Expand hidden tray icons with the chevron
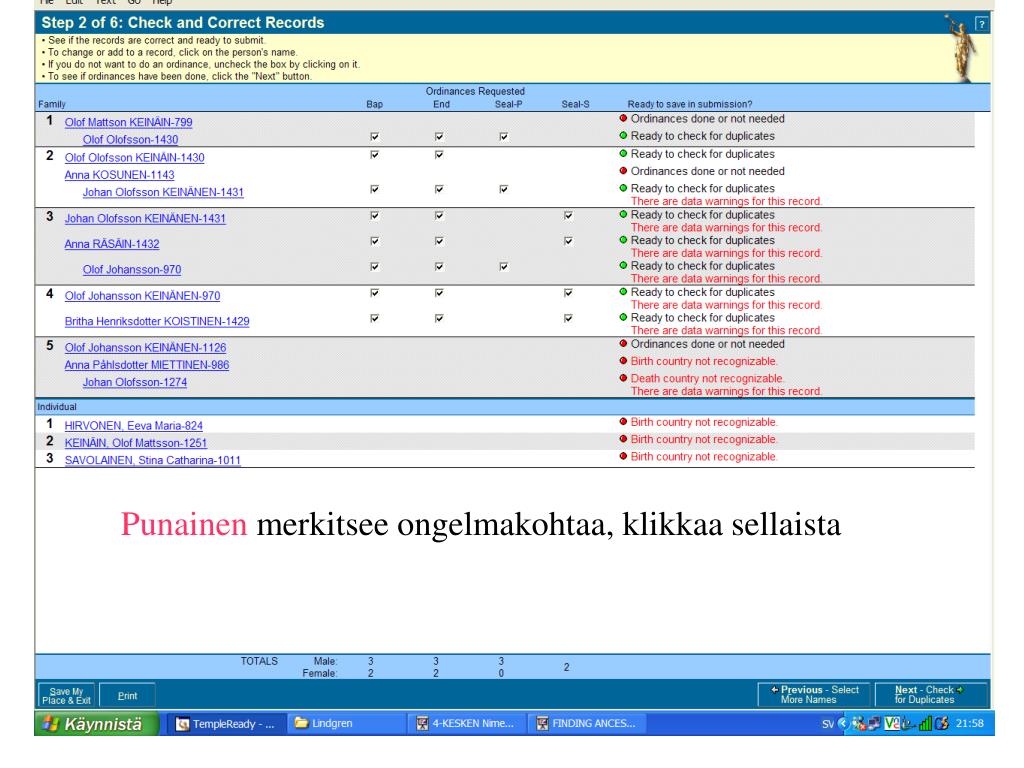Image resolution: width=1024 pixels, height=768 pixels. [x=843, y=724]
